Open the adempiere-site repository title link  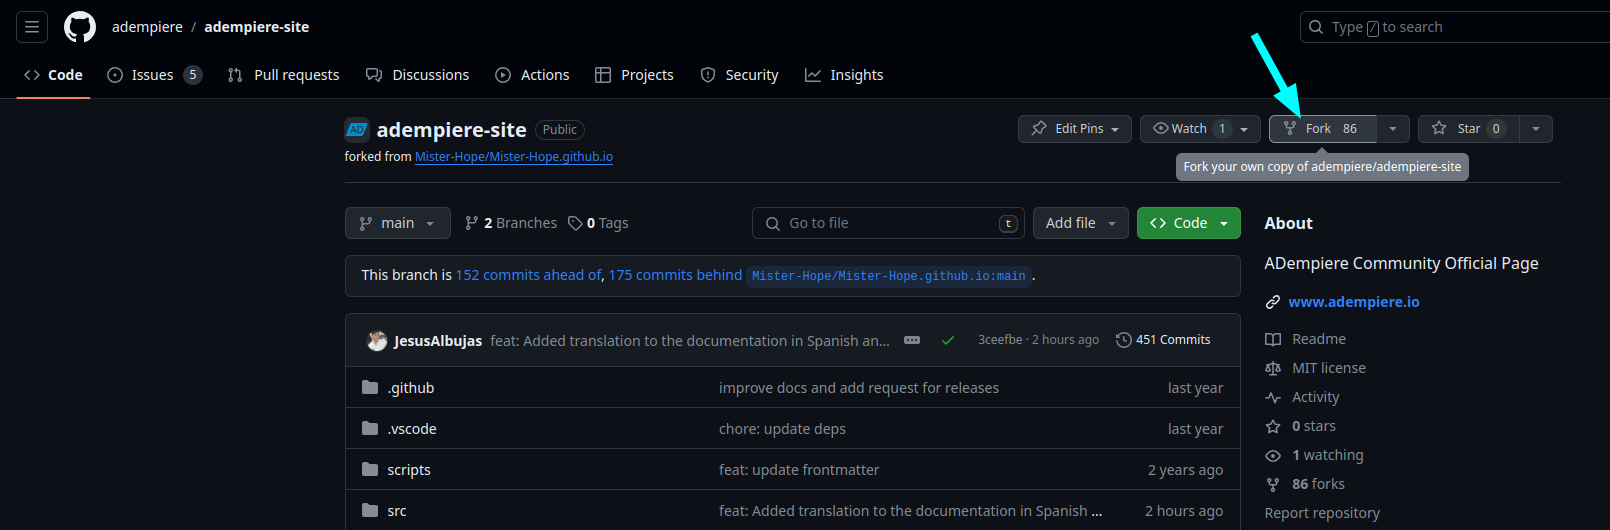click(451, 130)
